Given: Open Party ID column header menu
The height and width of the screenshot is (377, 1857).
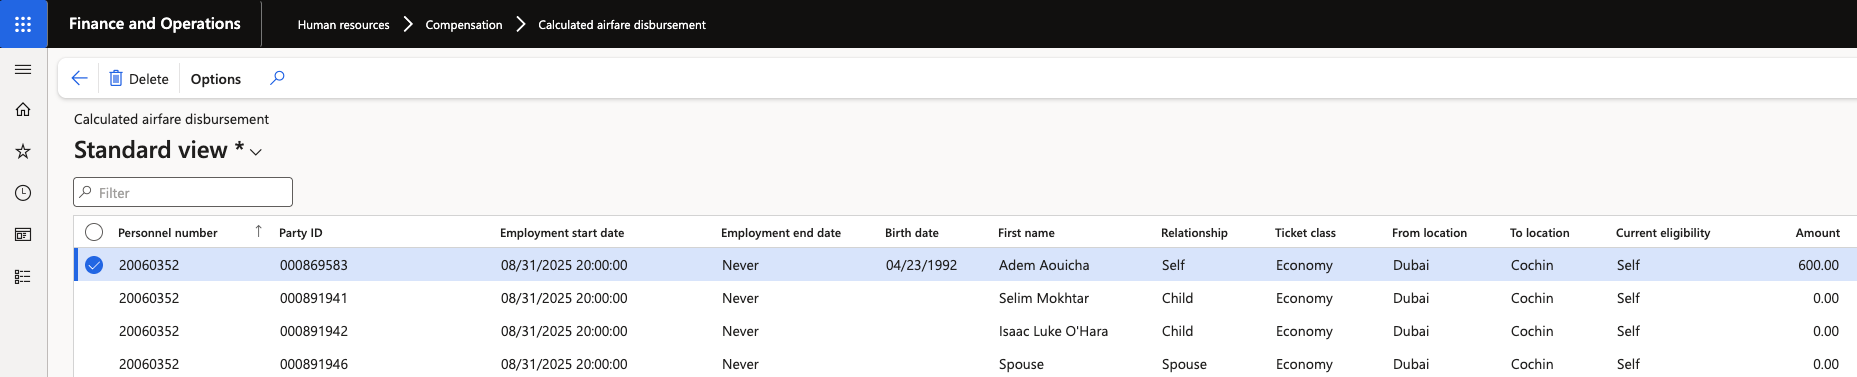Looking at the screenshot, I should (301, 233).
